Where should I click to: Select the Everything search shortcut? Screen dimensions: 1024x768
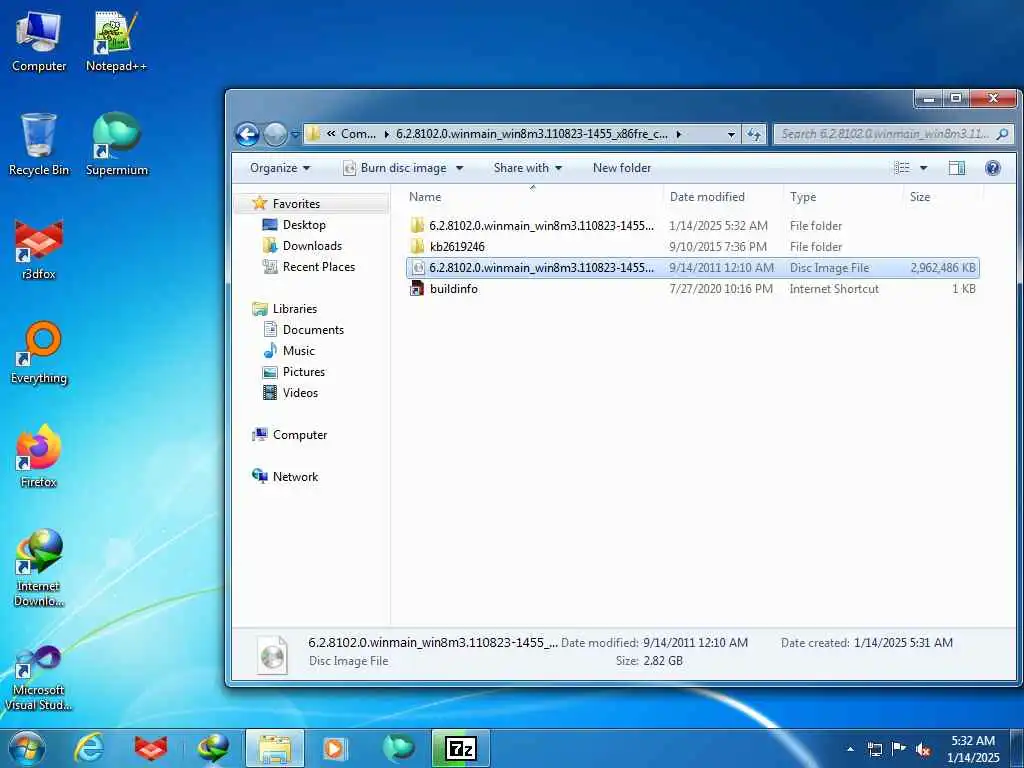(x=39, y=353)
